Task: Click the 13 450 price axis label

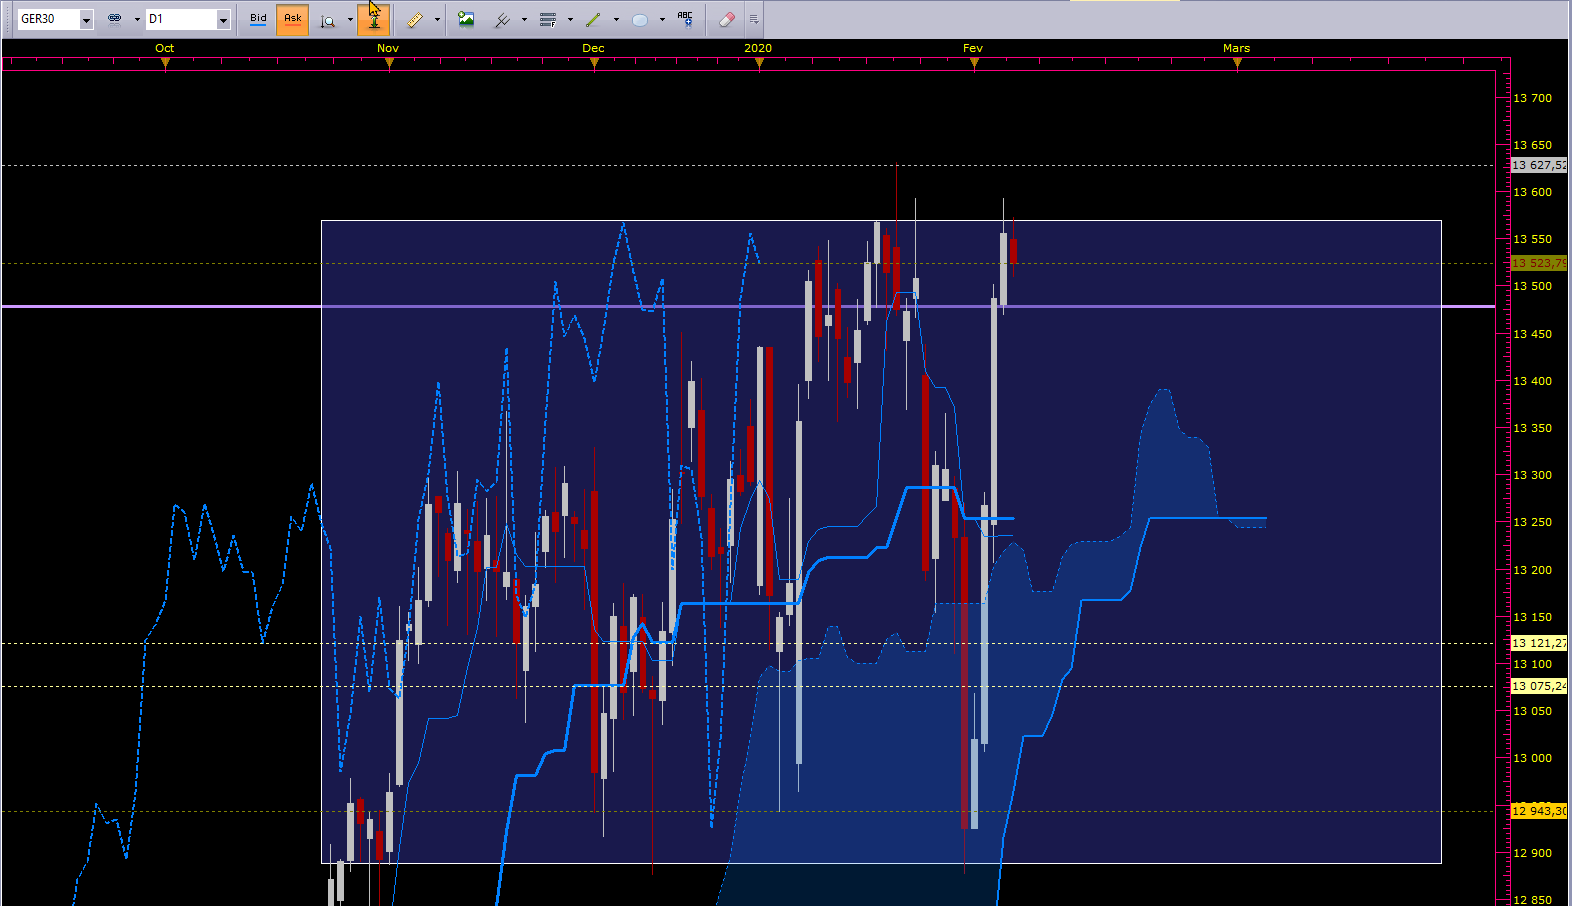Action: pos(1533,334)
